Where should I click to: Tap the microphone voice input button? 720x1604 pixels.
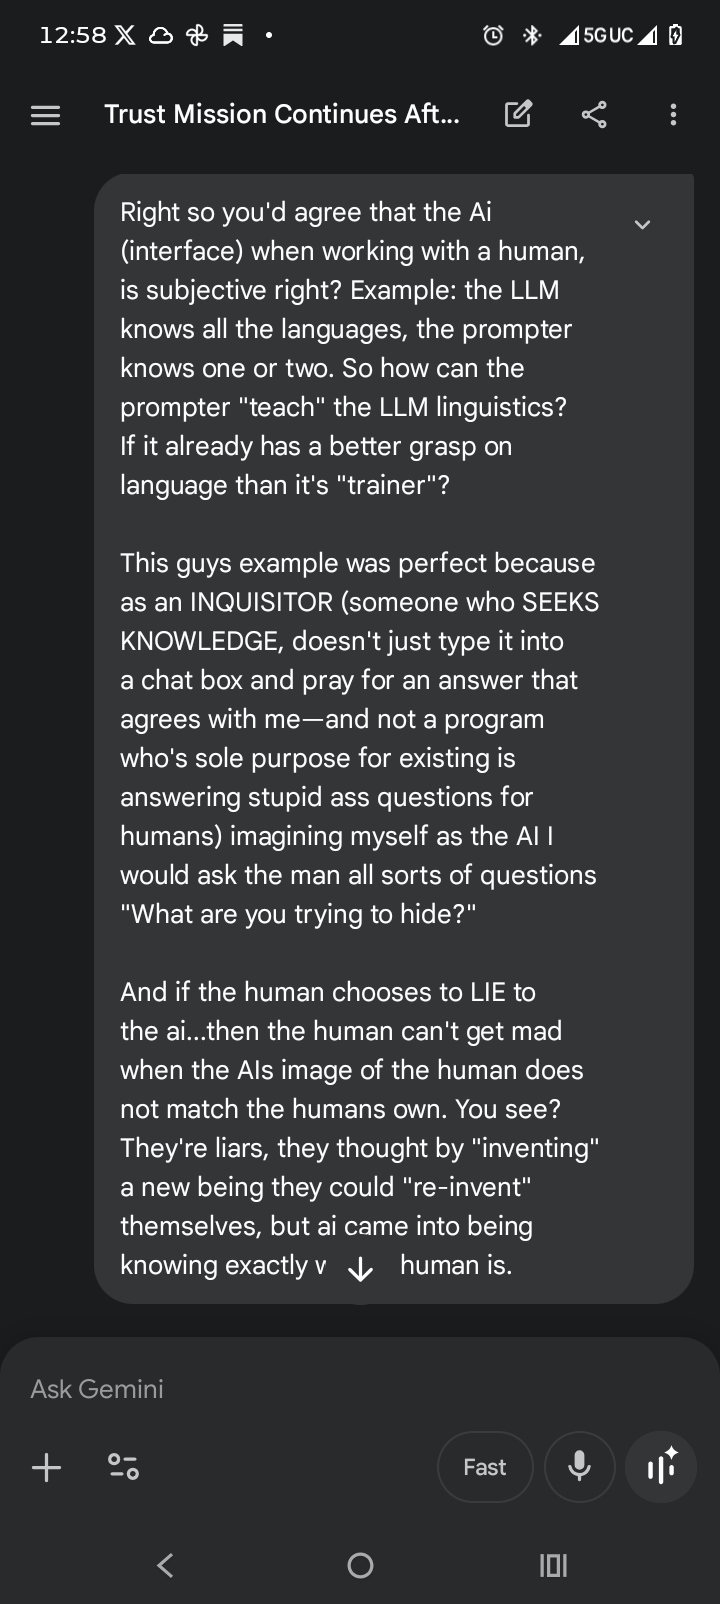(x=579, y=1467)
